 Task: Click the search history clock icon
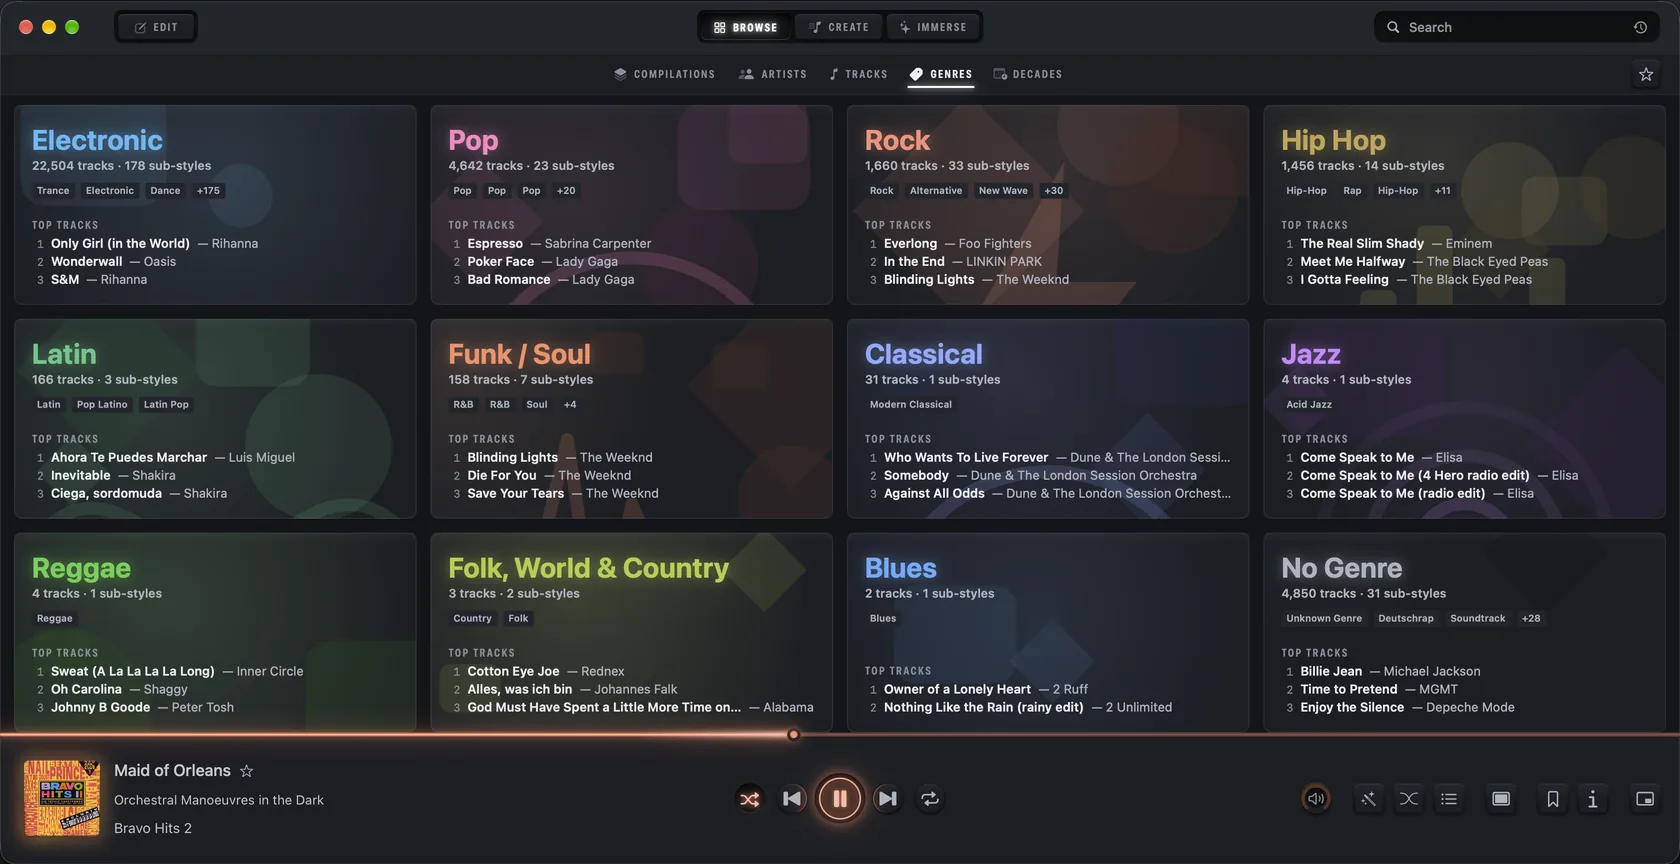pos(1640,27)
